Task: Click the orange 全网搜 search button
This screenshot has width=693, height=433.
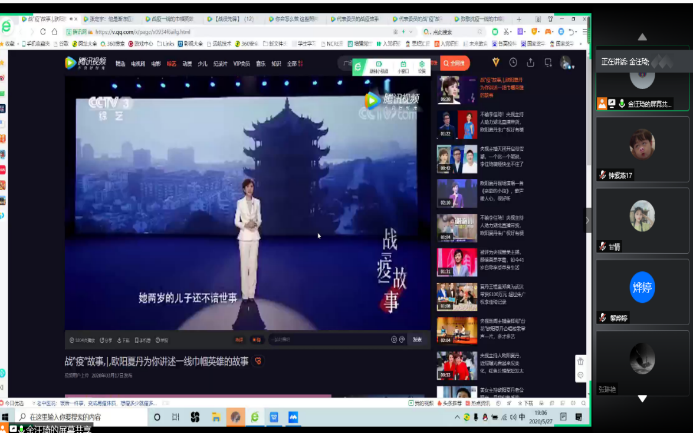Action: tap(455, 62)
